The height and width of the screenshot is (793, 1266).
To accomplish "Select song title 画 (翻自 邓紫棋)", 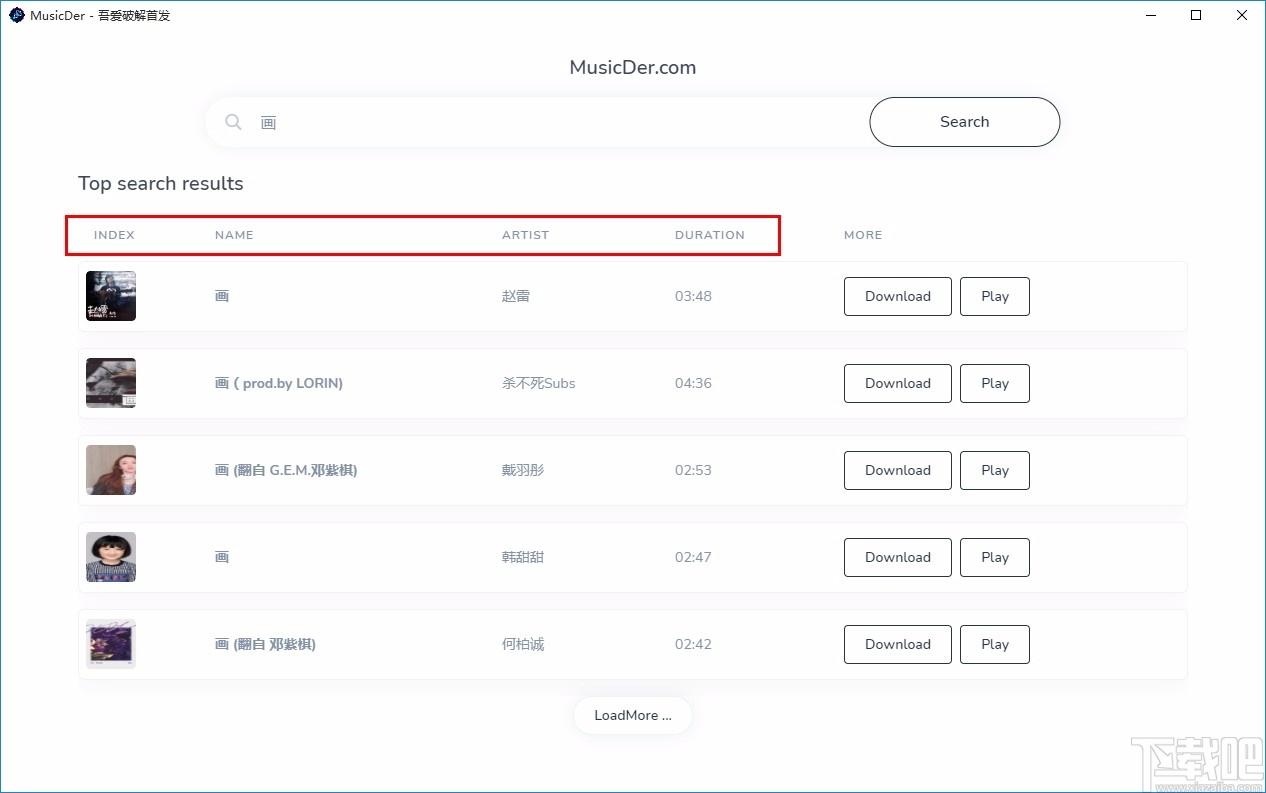I will [x=265, y=644].
